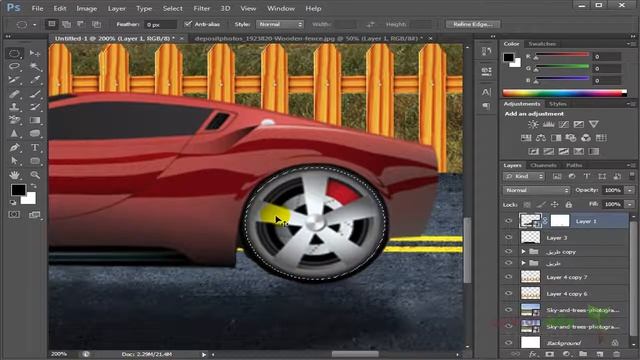
Task: Choose Add to selection mode
Action: coord(66,24)
